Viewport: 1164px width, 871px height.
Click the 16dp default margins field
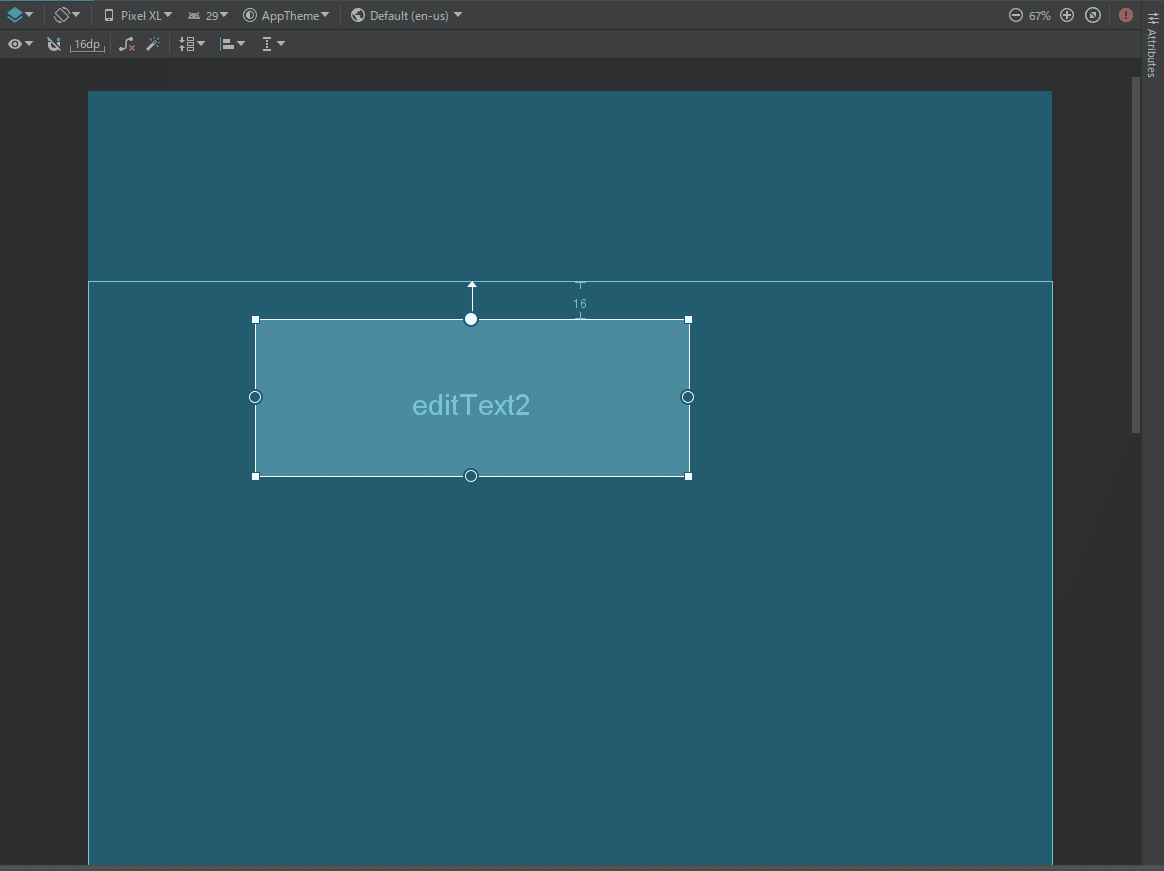coord(87,45)
